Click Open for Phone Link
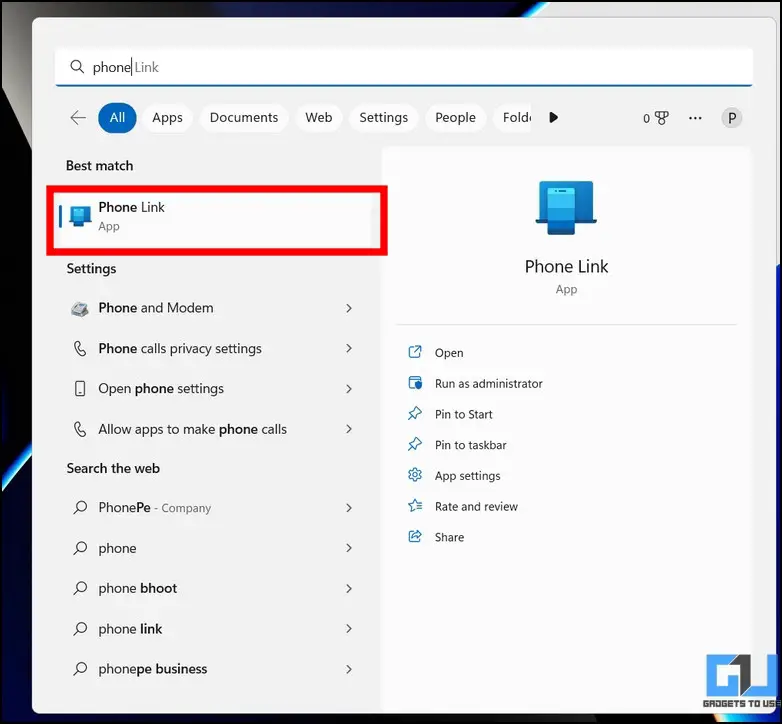The width and height of the screenshot is (782, 724). (449, 353)
